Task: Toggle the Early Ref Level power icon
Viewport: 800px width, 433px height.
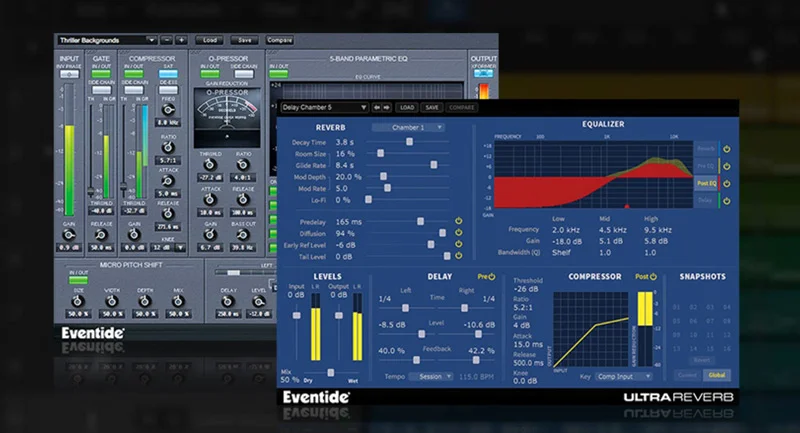Action: [459, 244]
